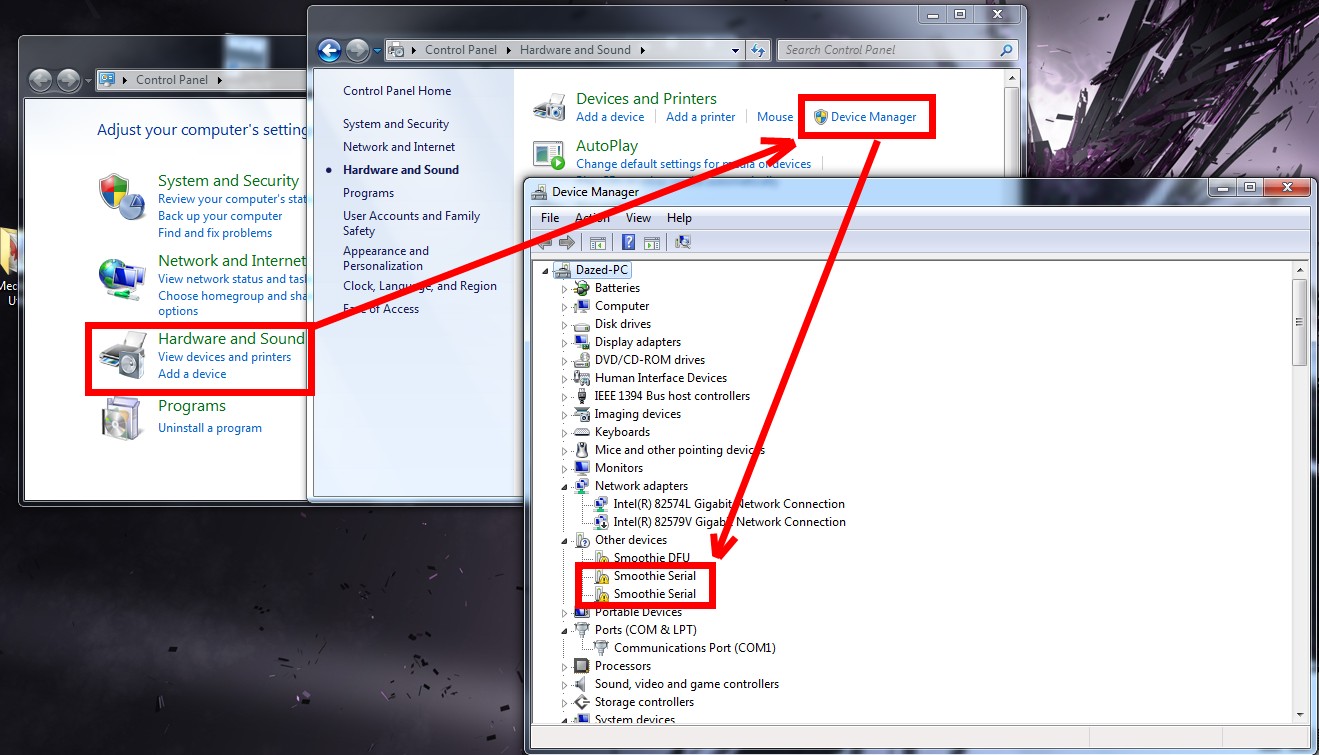Click the blue Help question mark toolbar icon
Image resolution: width=1319 pixels, height=755 pixels.
628,242
